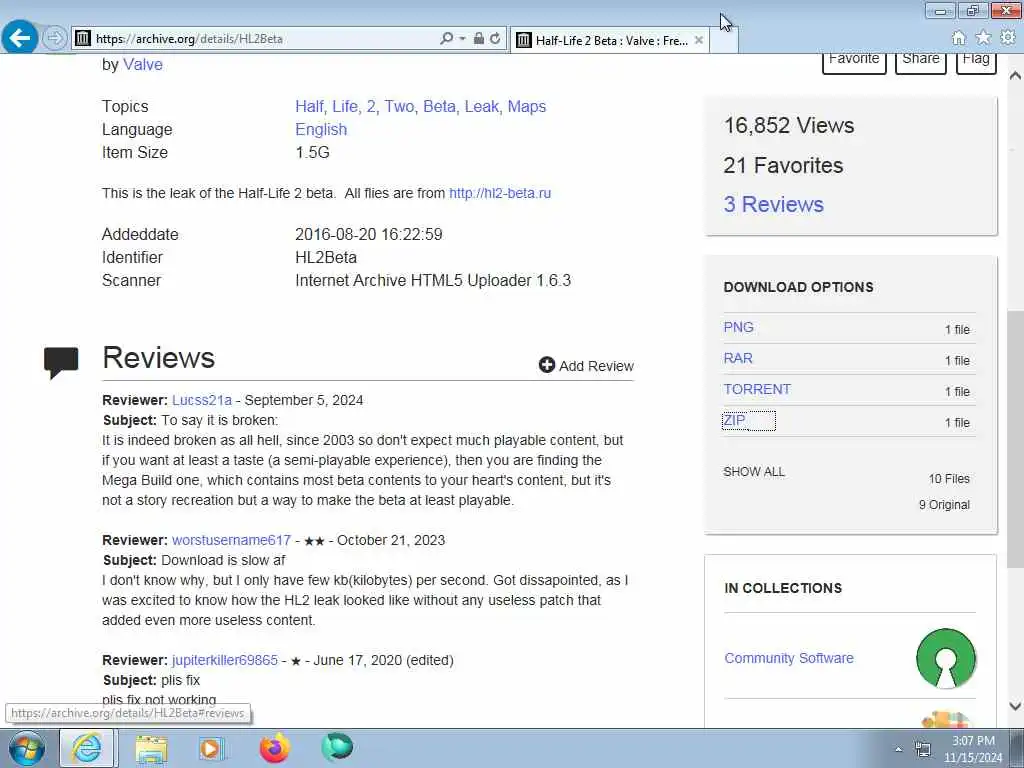Click the scrollbar down arrow

pos(1016,706)
